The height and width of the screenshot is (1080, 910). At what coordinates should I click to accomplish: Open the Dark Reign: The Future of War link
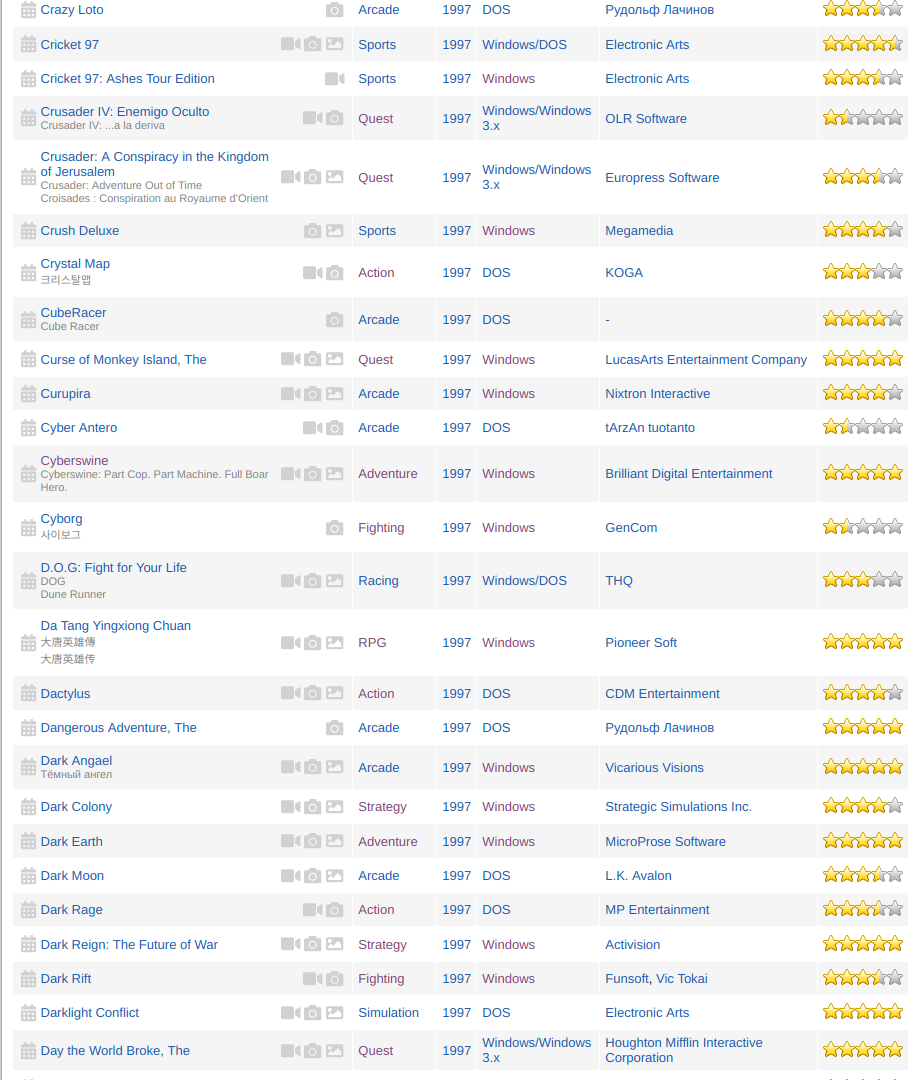click(x=129, y=944)
